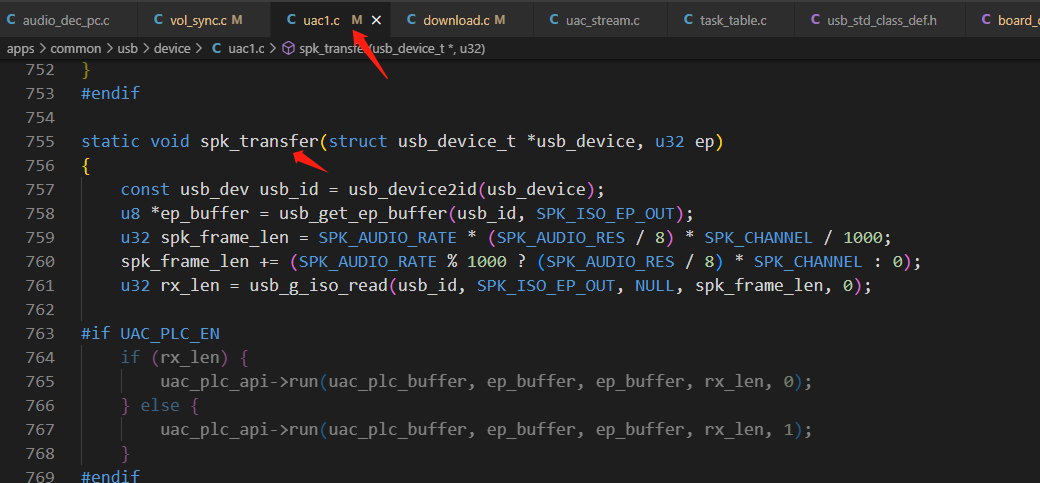This screenshot has height=483, width=1040.
Task: Click the C file icon on task_table.c tab
Action: (x=688, y=20)
